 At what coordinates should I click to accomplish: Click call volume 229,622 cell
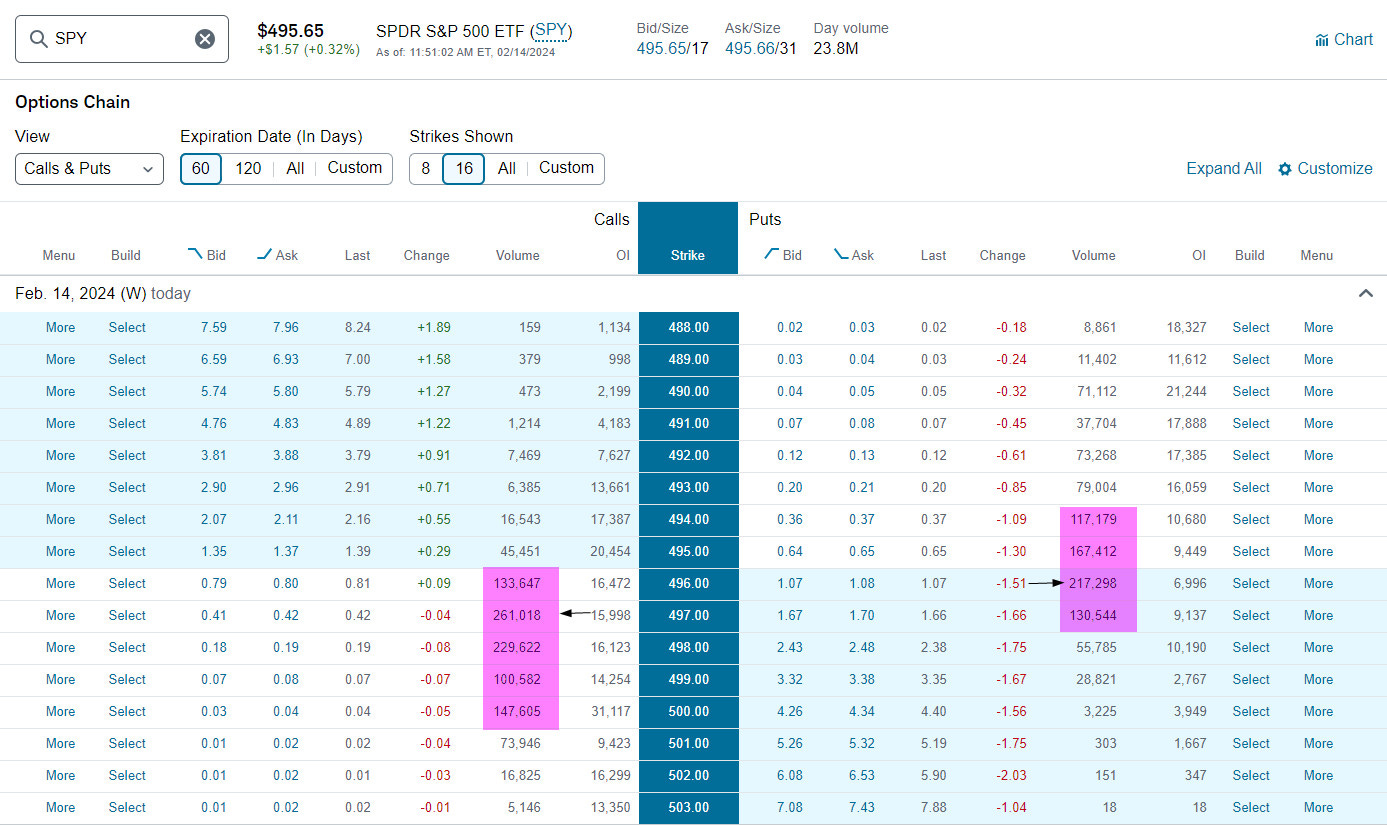pos(517,647)
